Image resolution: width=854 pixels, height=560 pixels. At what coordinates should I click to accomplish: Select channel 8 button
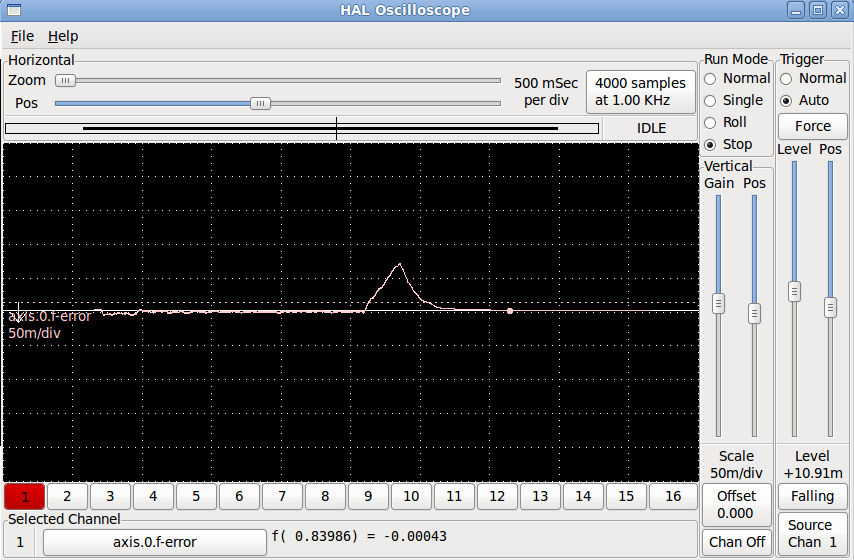(x=325, y=496)
